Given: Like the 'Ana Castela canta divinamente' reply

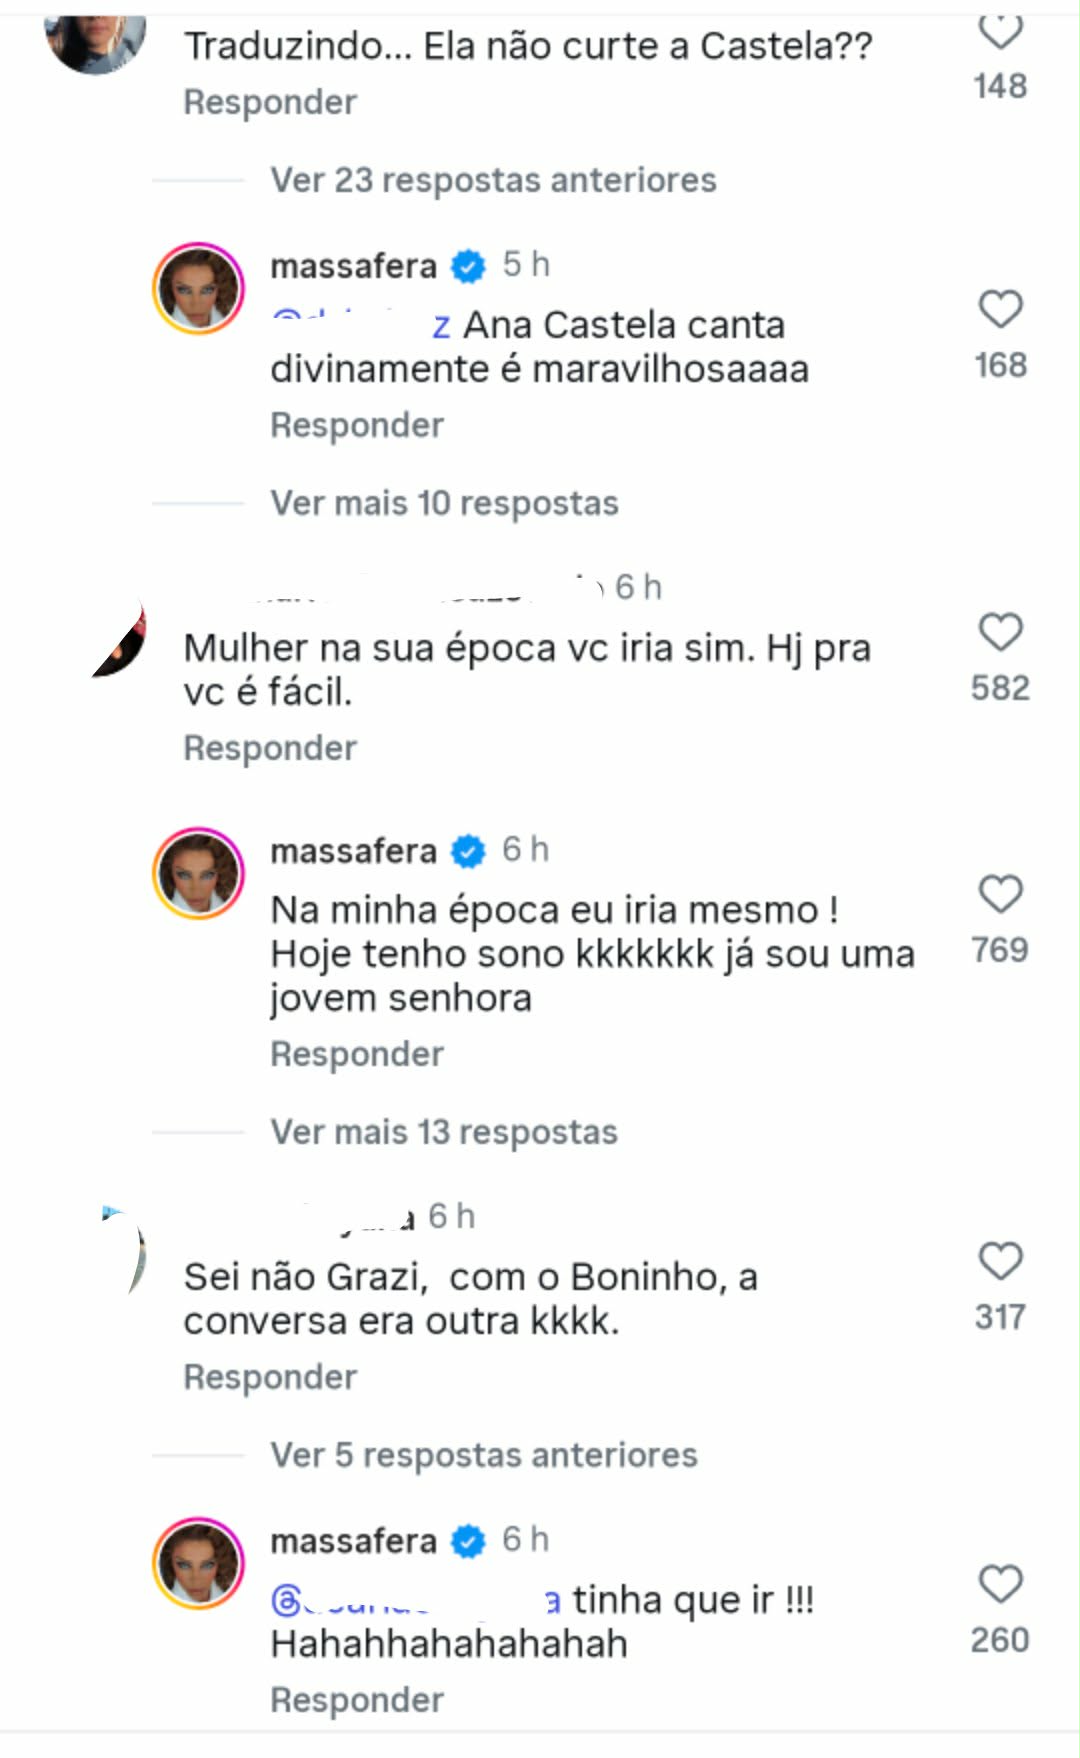Looking at the screenshot, I should [1000, 310].
